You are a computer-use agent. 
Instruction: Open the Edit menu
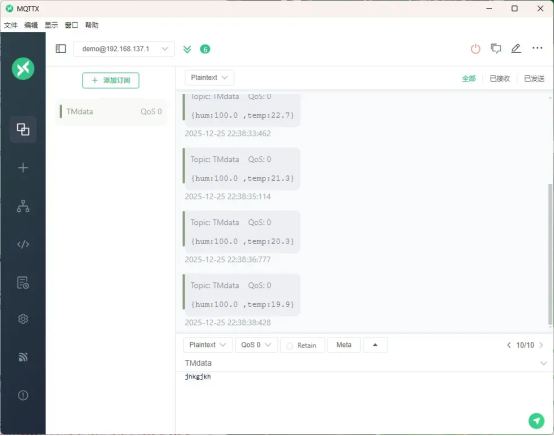(x=31, y=25)
